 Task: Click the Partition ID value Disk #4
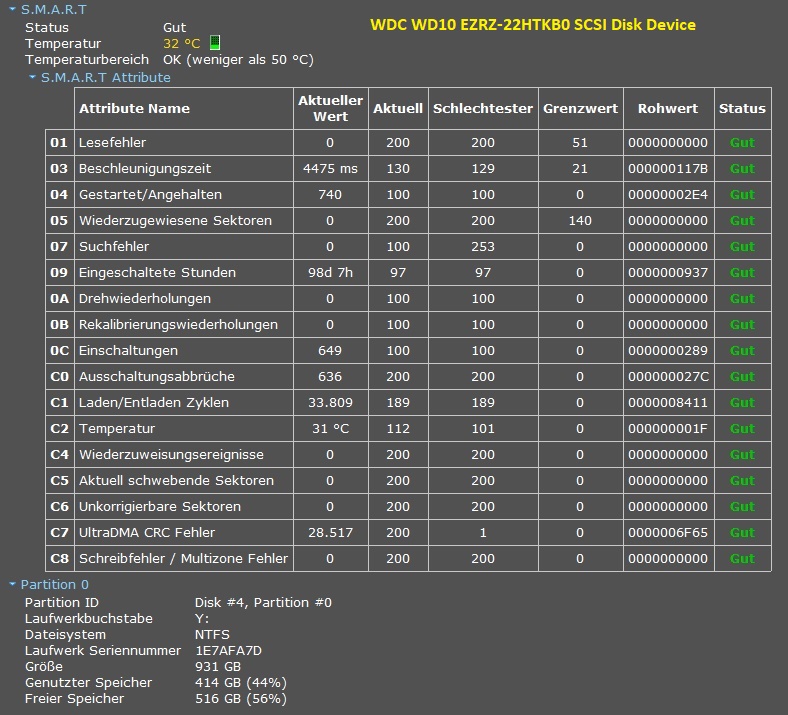[x=263, y=602]
